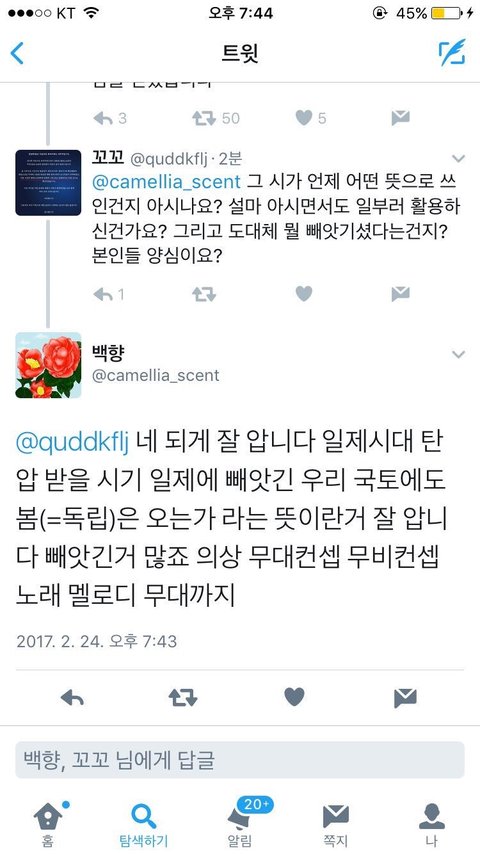
Task: Like the tweet from 꼬꼬
Action: [x=303, y=294]
